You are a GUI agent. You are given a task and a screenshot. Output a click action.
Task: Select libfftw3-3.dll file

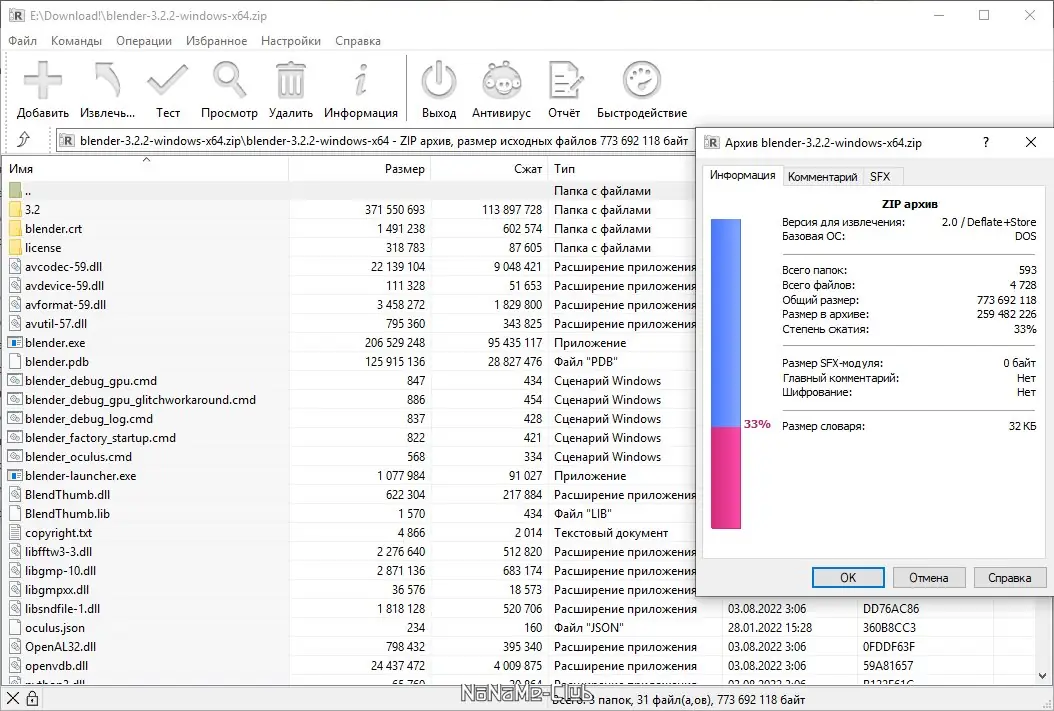coord(58,552)
